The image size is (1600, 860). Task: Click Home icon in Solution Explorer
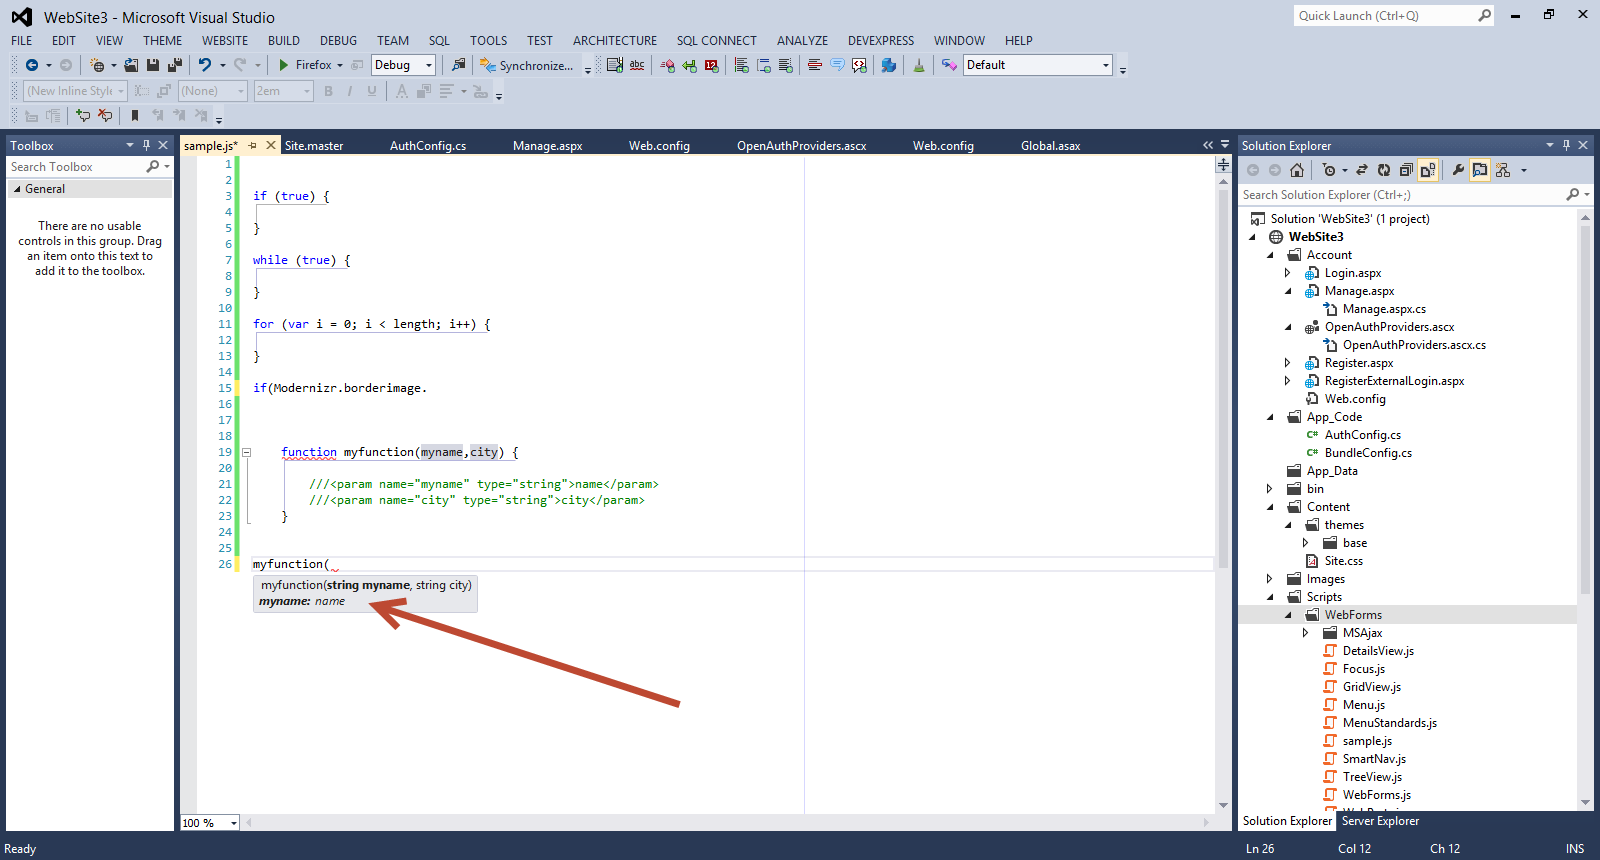pyautogui.click(x=1297, y=170)
